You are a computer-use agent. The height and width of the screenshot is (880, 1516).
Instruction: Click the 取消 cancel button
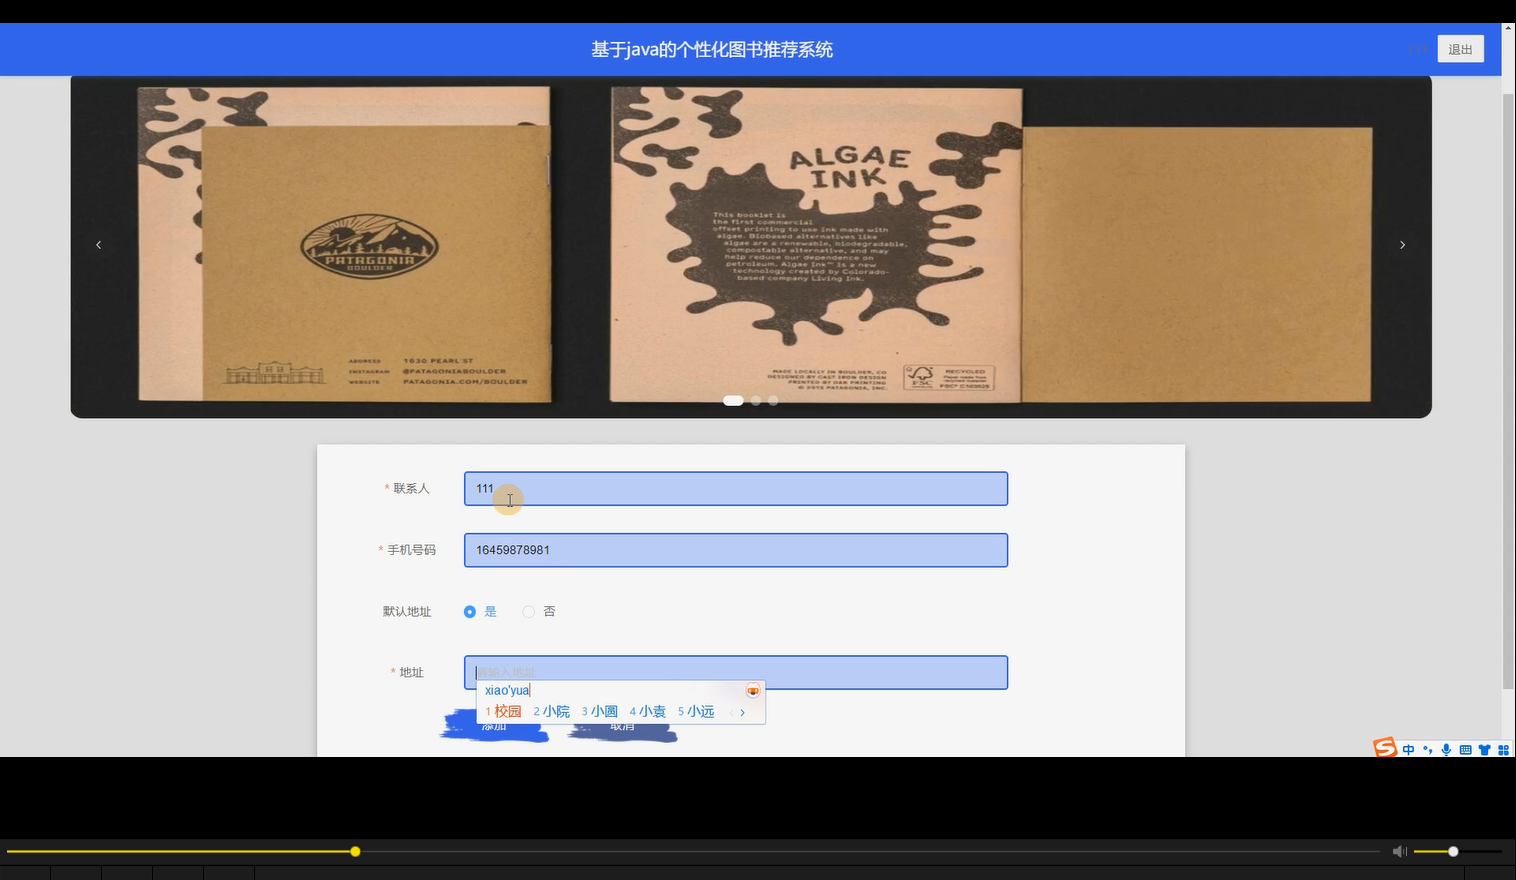(x=621, y=725)
